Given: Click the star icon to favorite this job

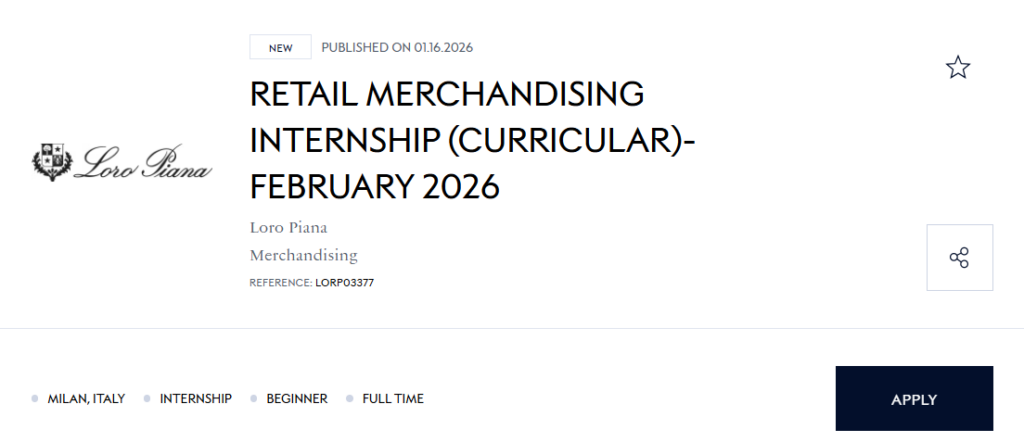Looking at the screenshot, I should 958,68.
